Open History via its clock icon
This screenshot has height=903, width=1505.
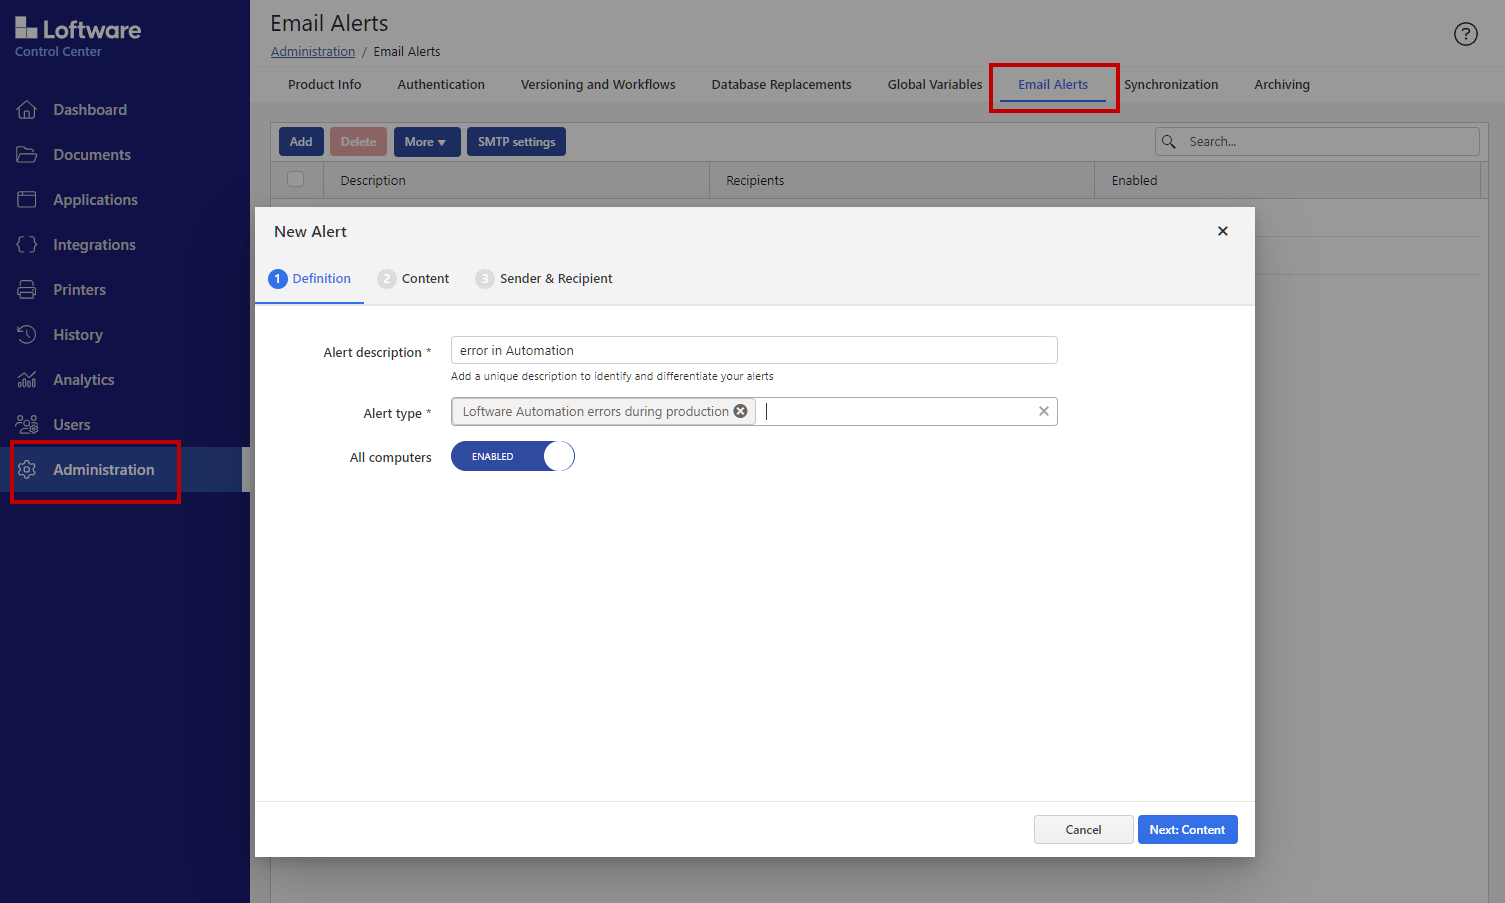27,335
